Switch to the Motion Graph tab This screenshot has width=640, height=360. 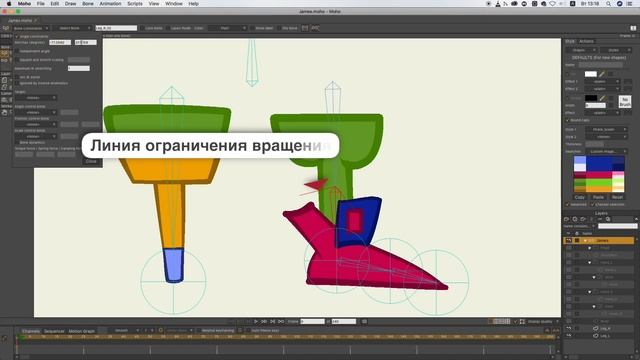(82, 331)
